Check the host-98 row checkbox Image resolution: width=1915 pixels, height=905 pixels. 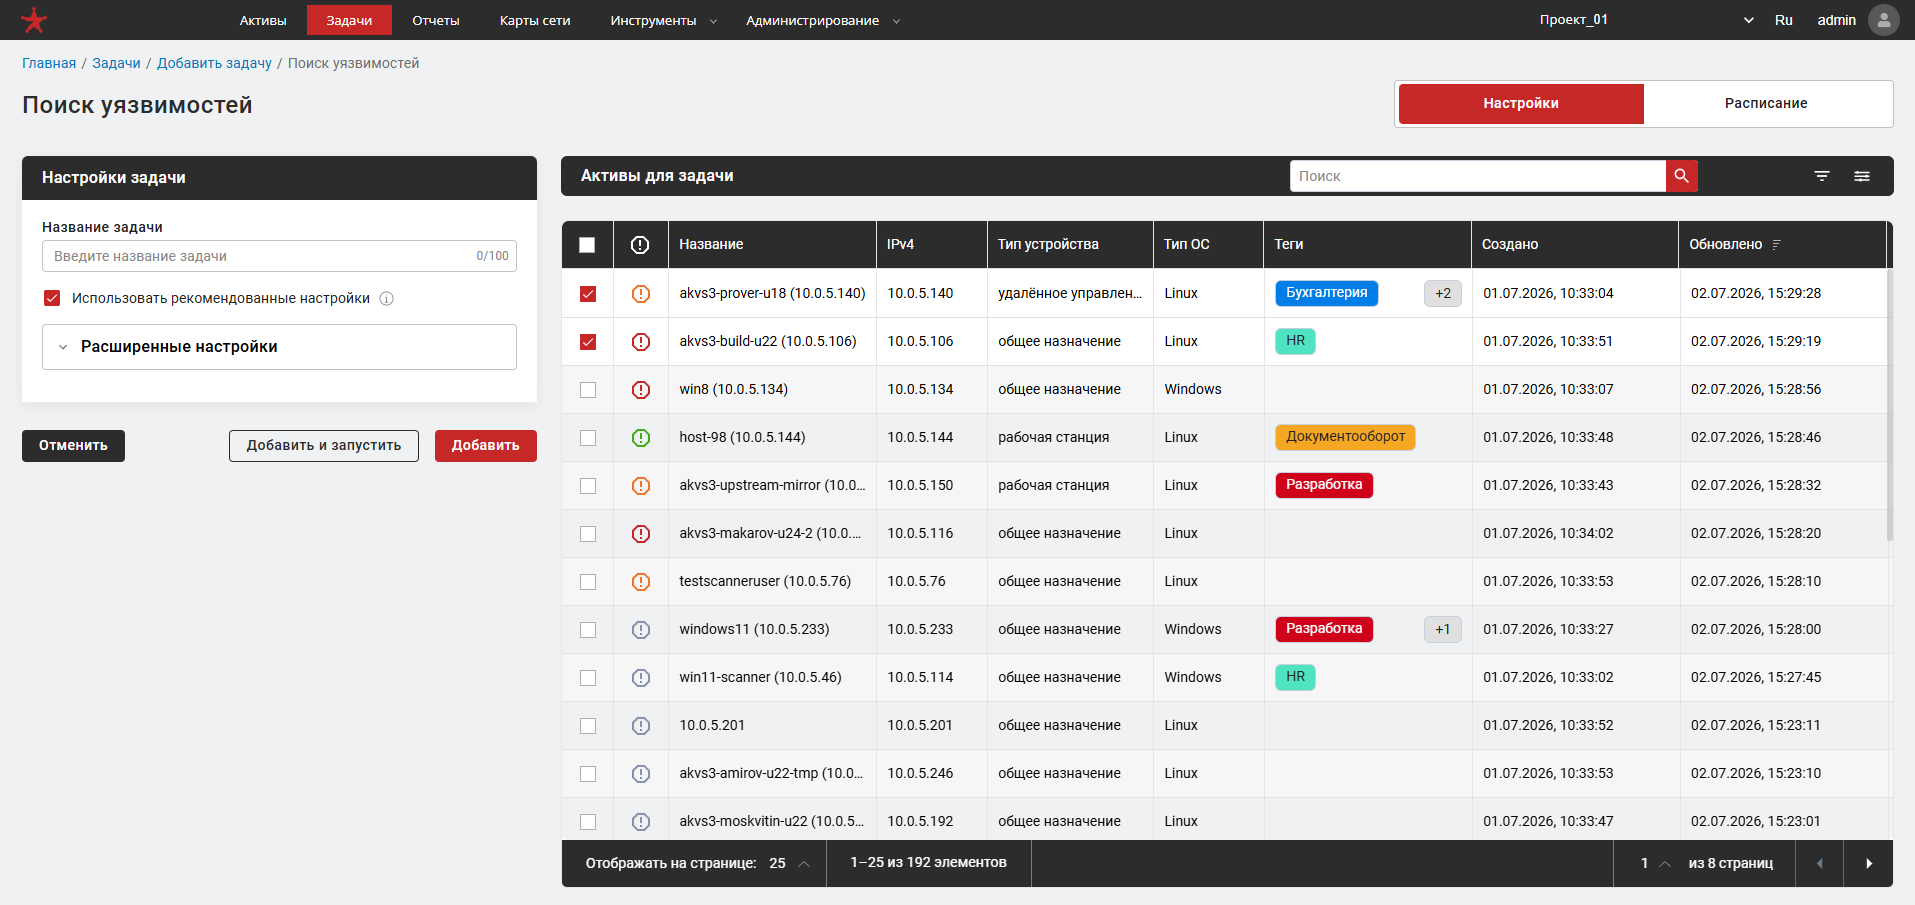click(588, 438)
